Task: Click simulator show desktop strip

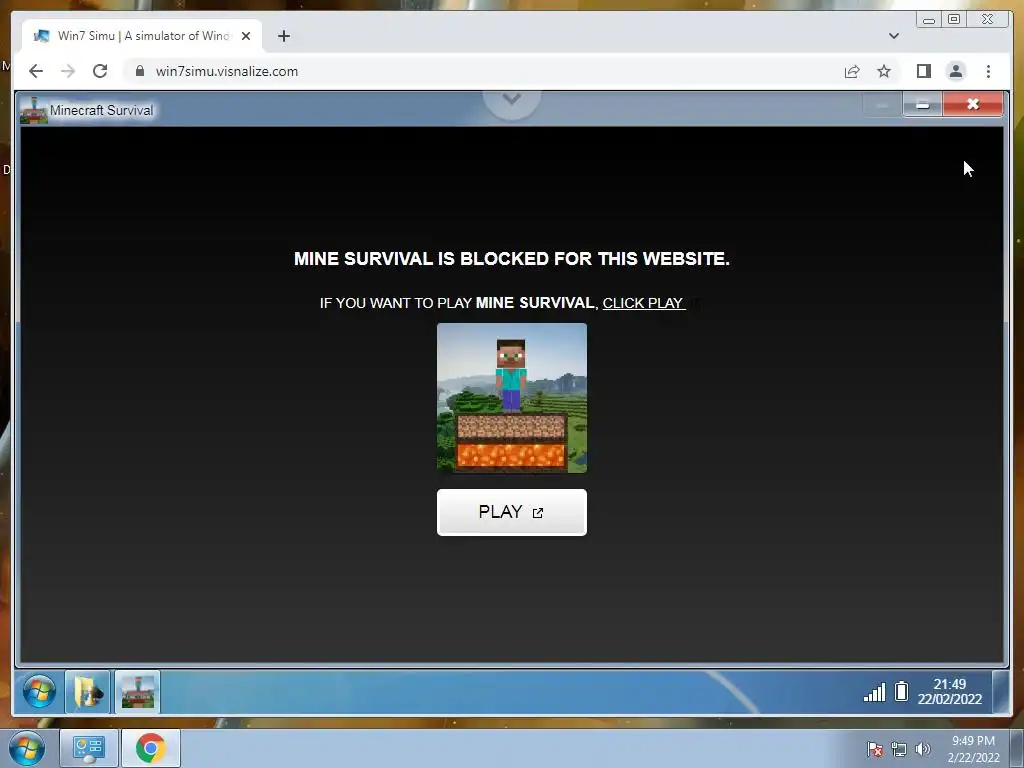Action: [1000, 692]
